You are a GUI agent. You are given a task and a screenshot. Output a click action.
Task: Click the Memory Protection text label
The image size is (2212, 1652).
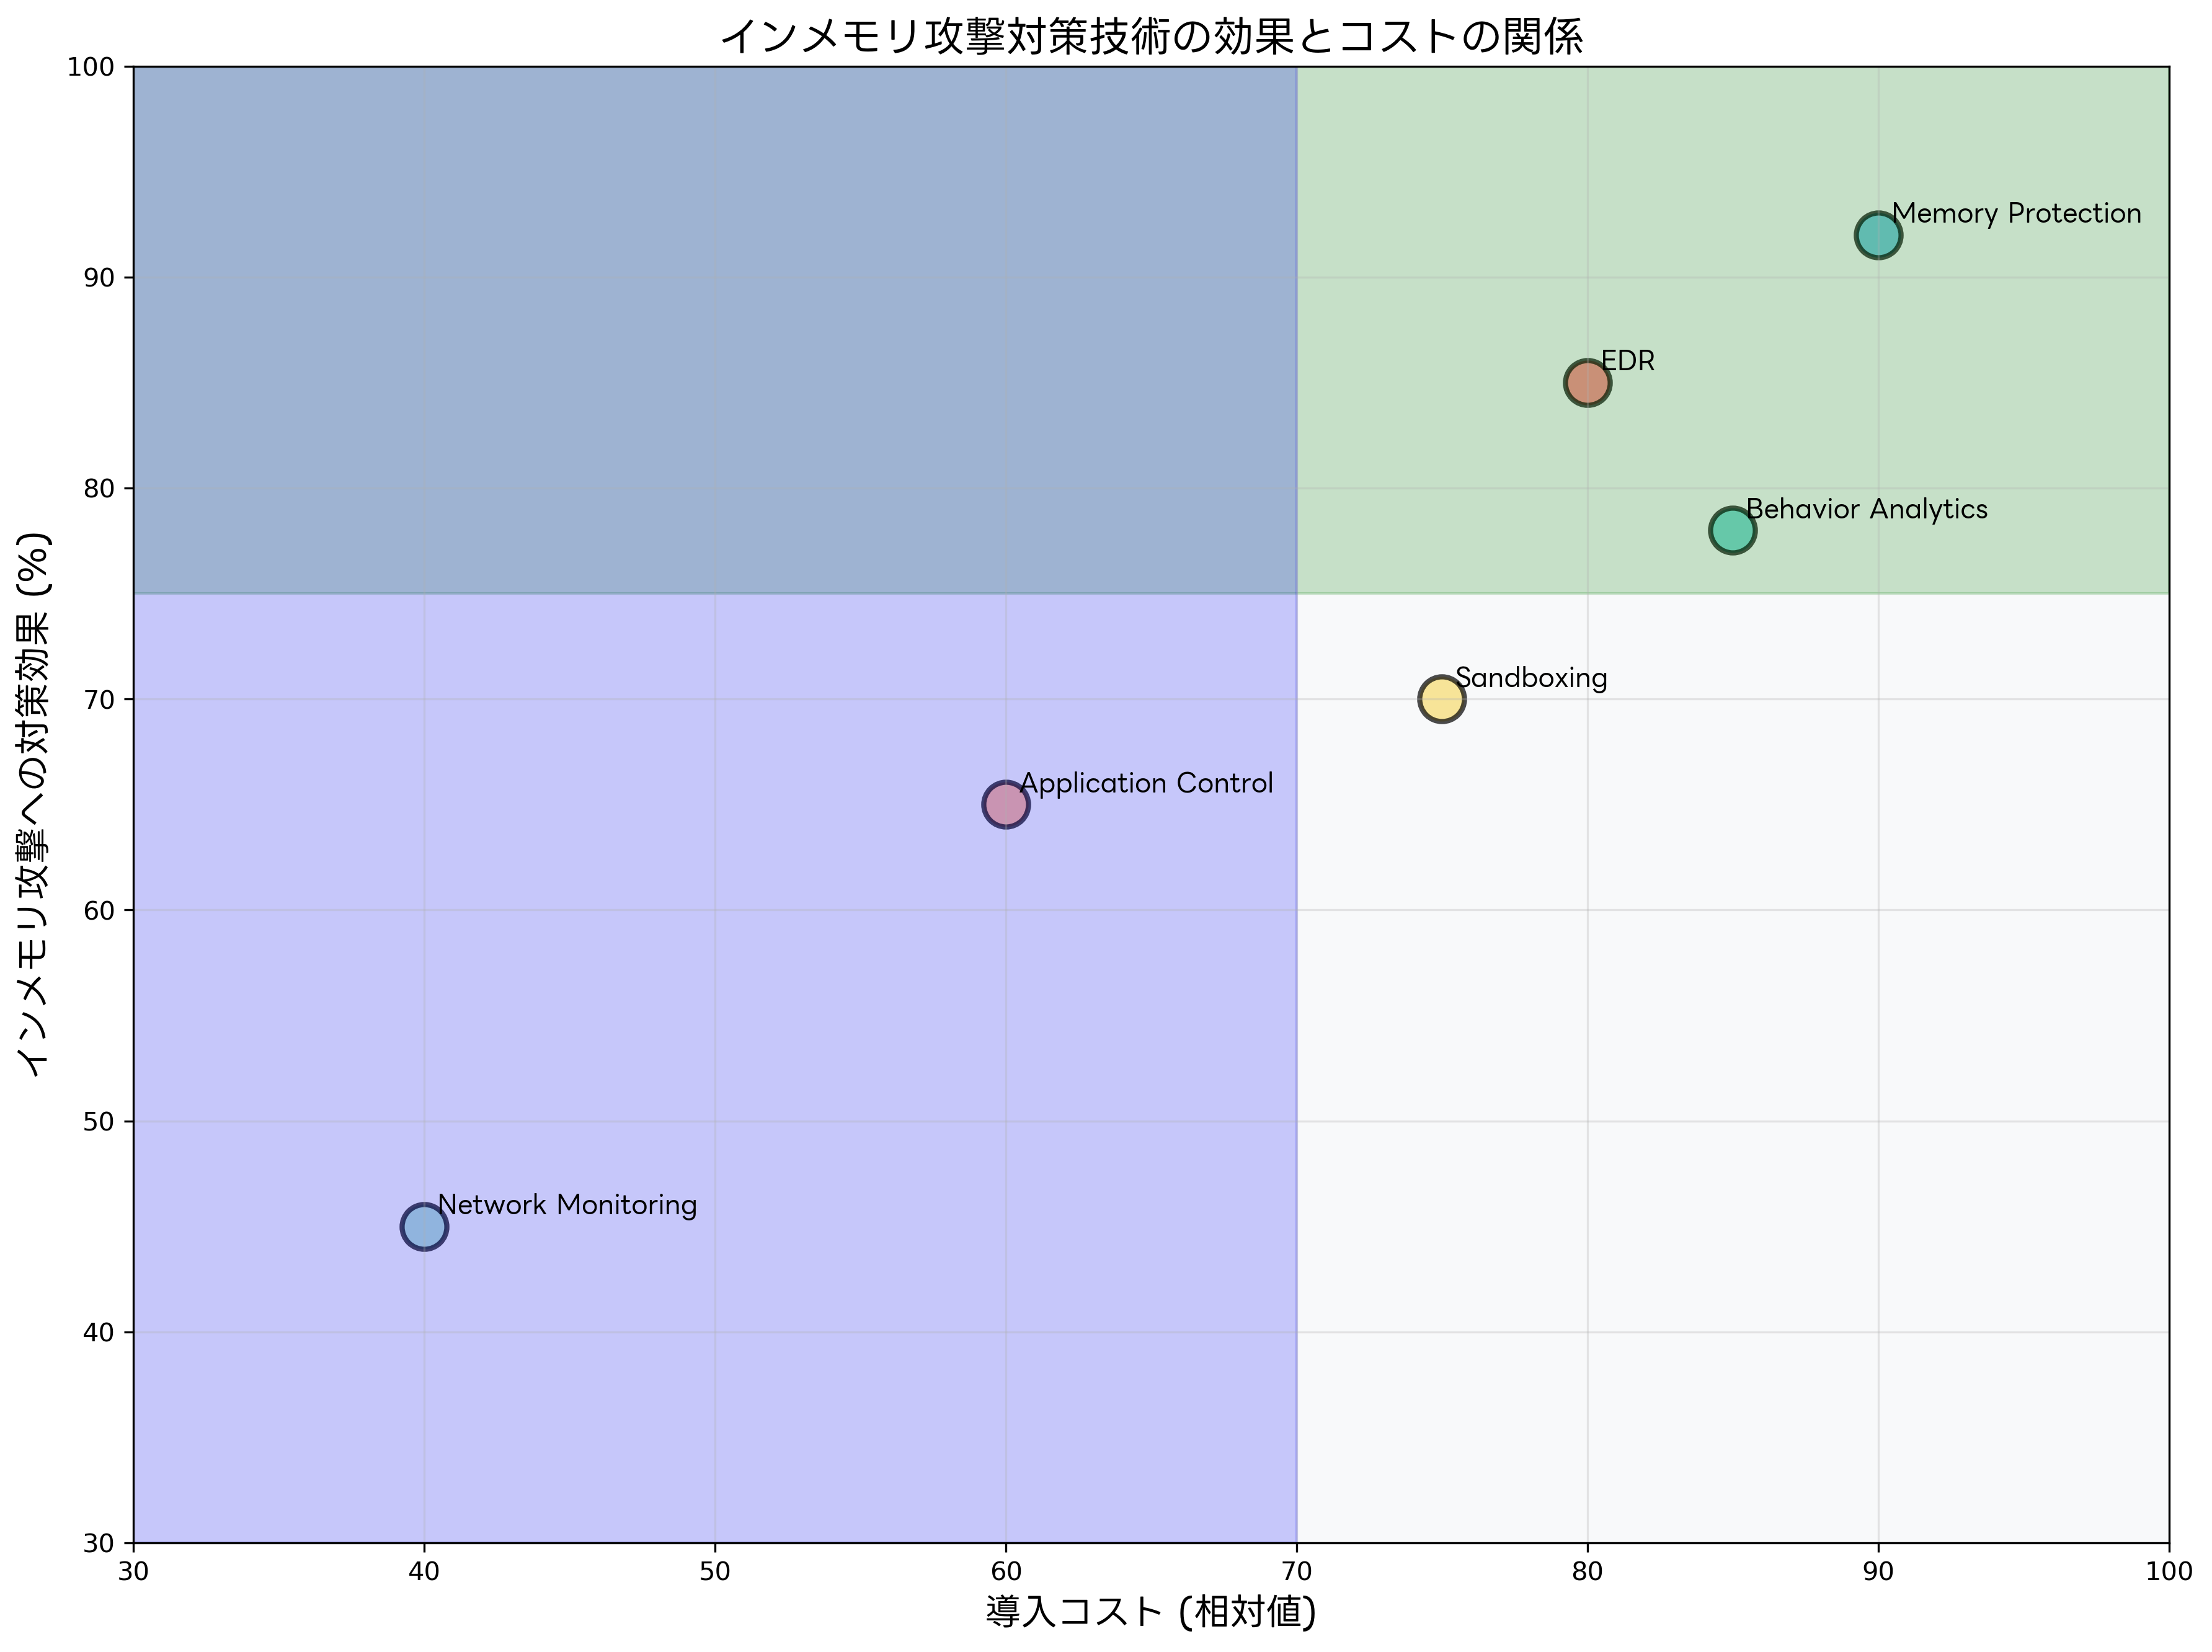2017,213
